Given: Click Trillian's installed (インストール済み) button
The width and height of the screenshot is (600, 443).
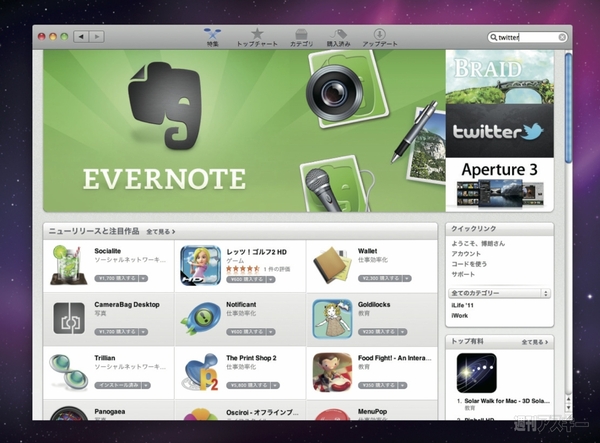Looking at the screenshot, I should click(x=118, y=386).
